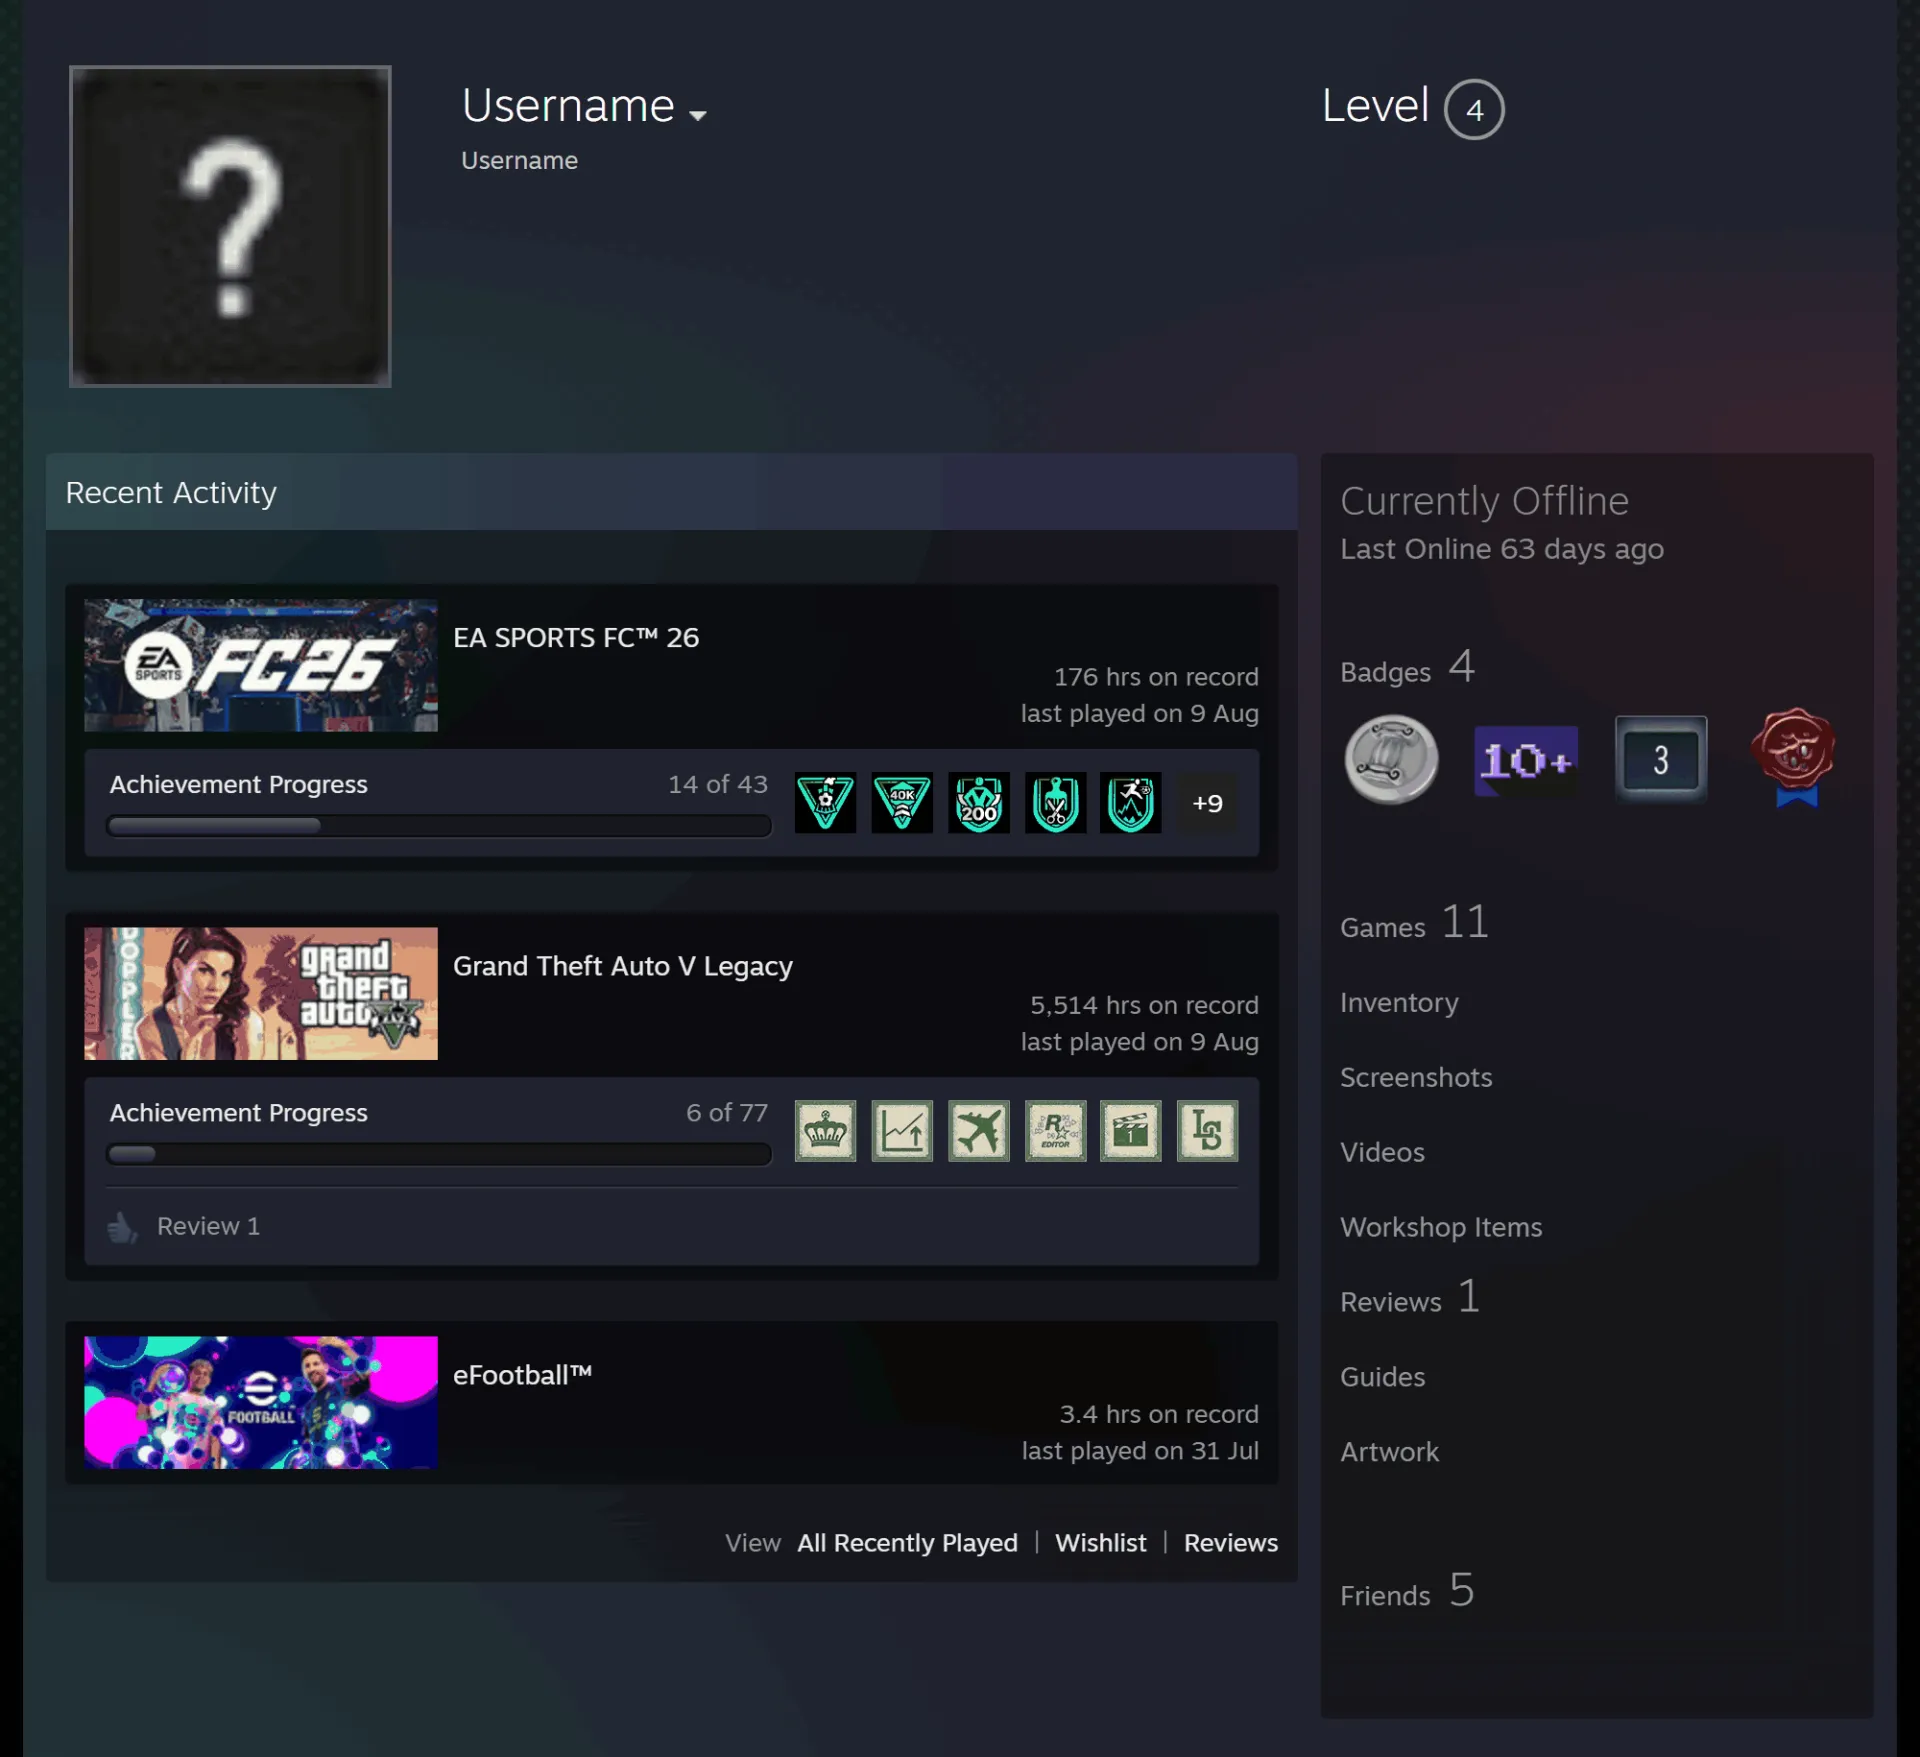Image resolution: width=1920 pixels, height=1757 pixels.
Task: Open the Reviews link beside Wishlist
Action: point(1231,1543)
